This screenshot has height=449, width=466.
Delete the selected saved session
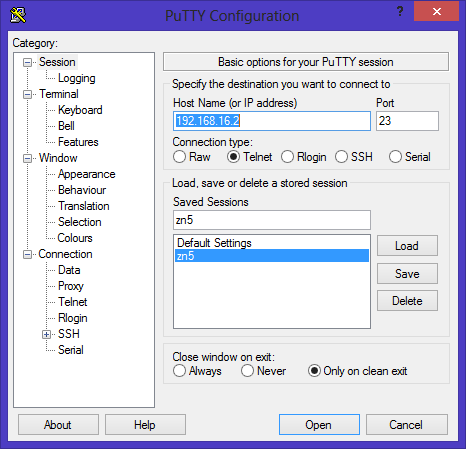[x=407, y=301]
